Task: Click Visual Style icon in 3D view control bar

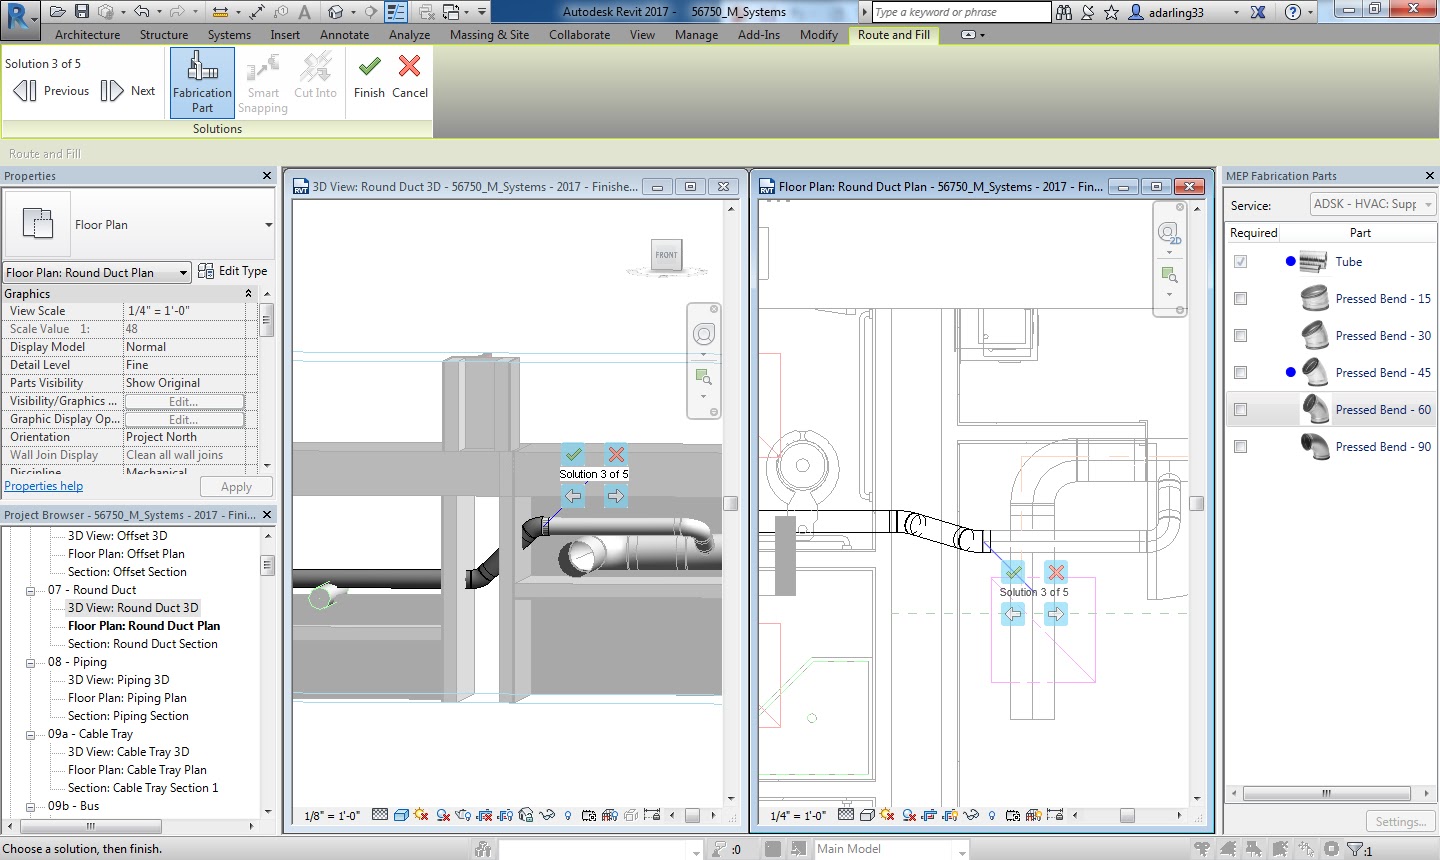Action: coord(401,815)
